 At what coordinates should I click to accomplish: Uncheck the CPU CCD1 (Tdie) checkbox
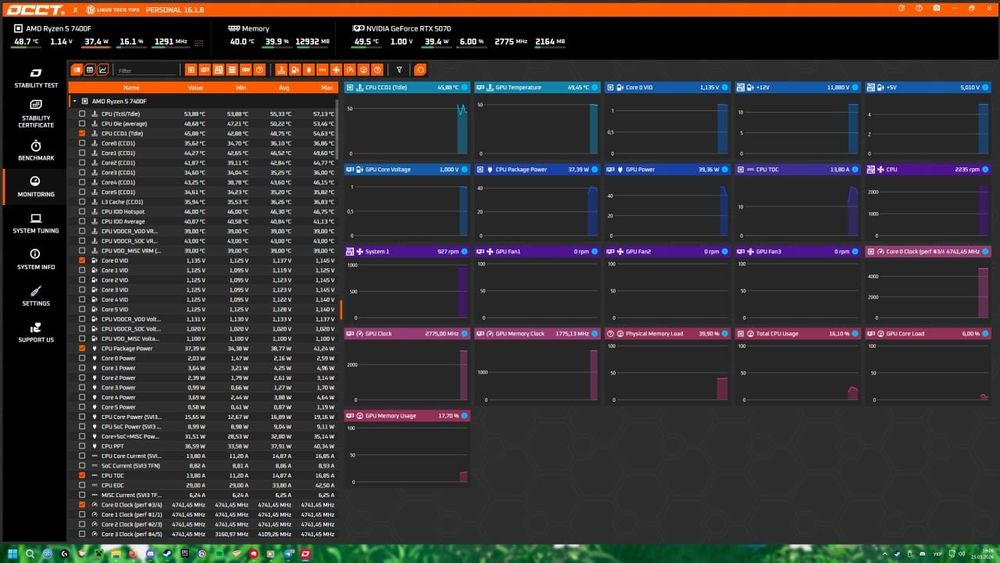(82, 133)
